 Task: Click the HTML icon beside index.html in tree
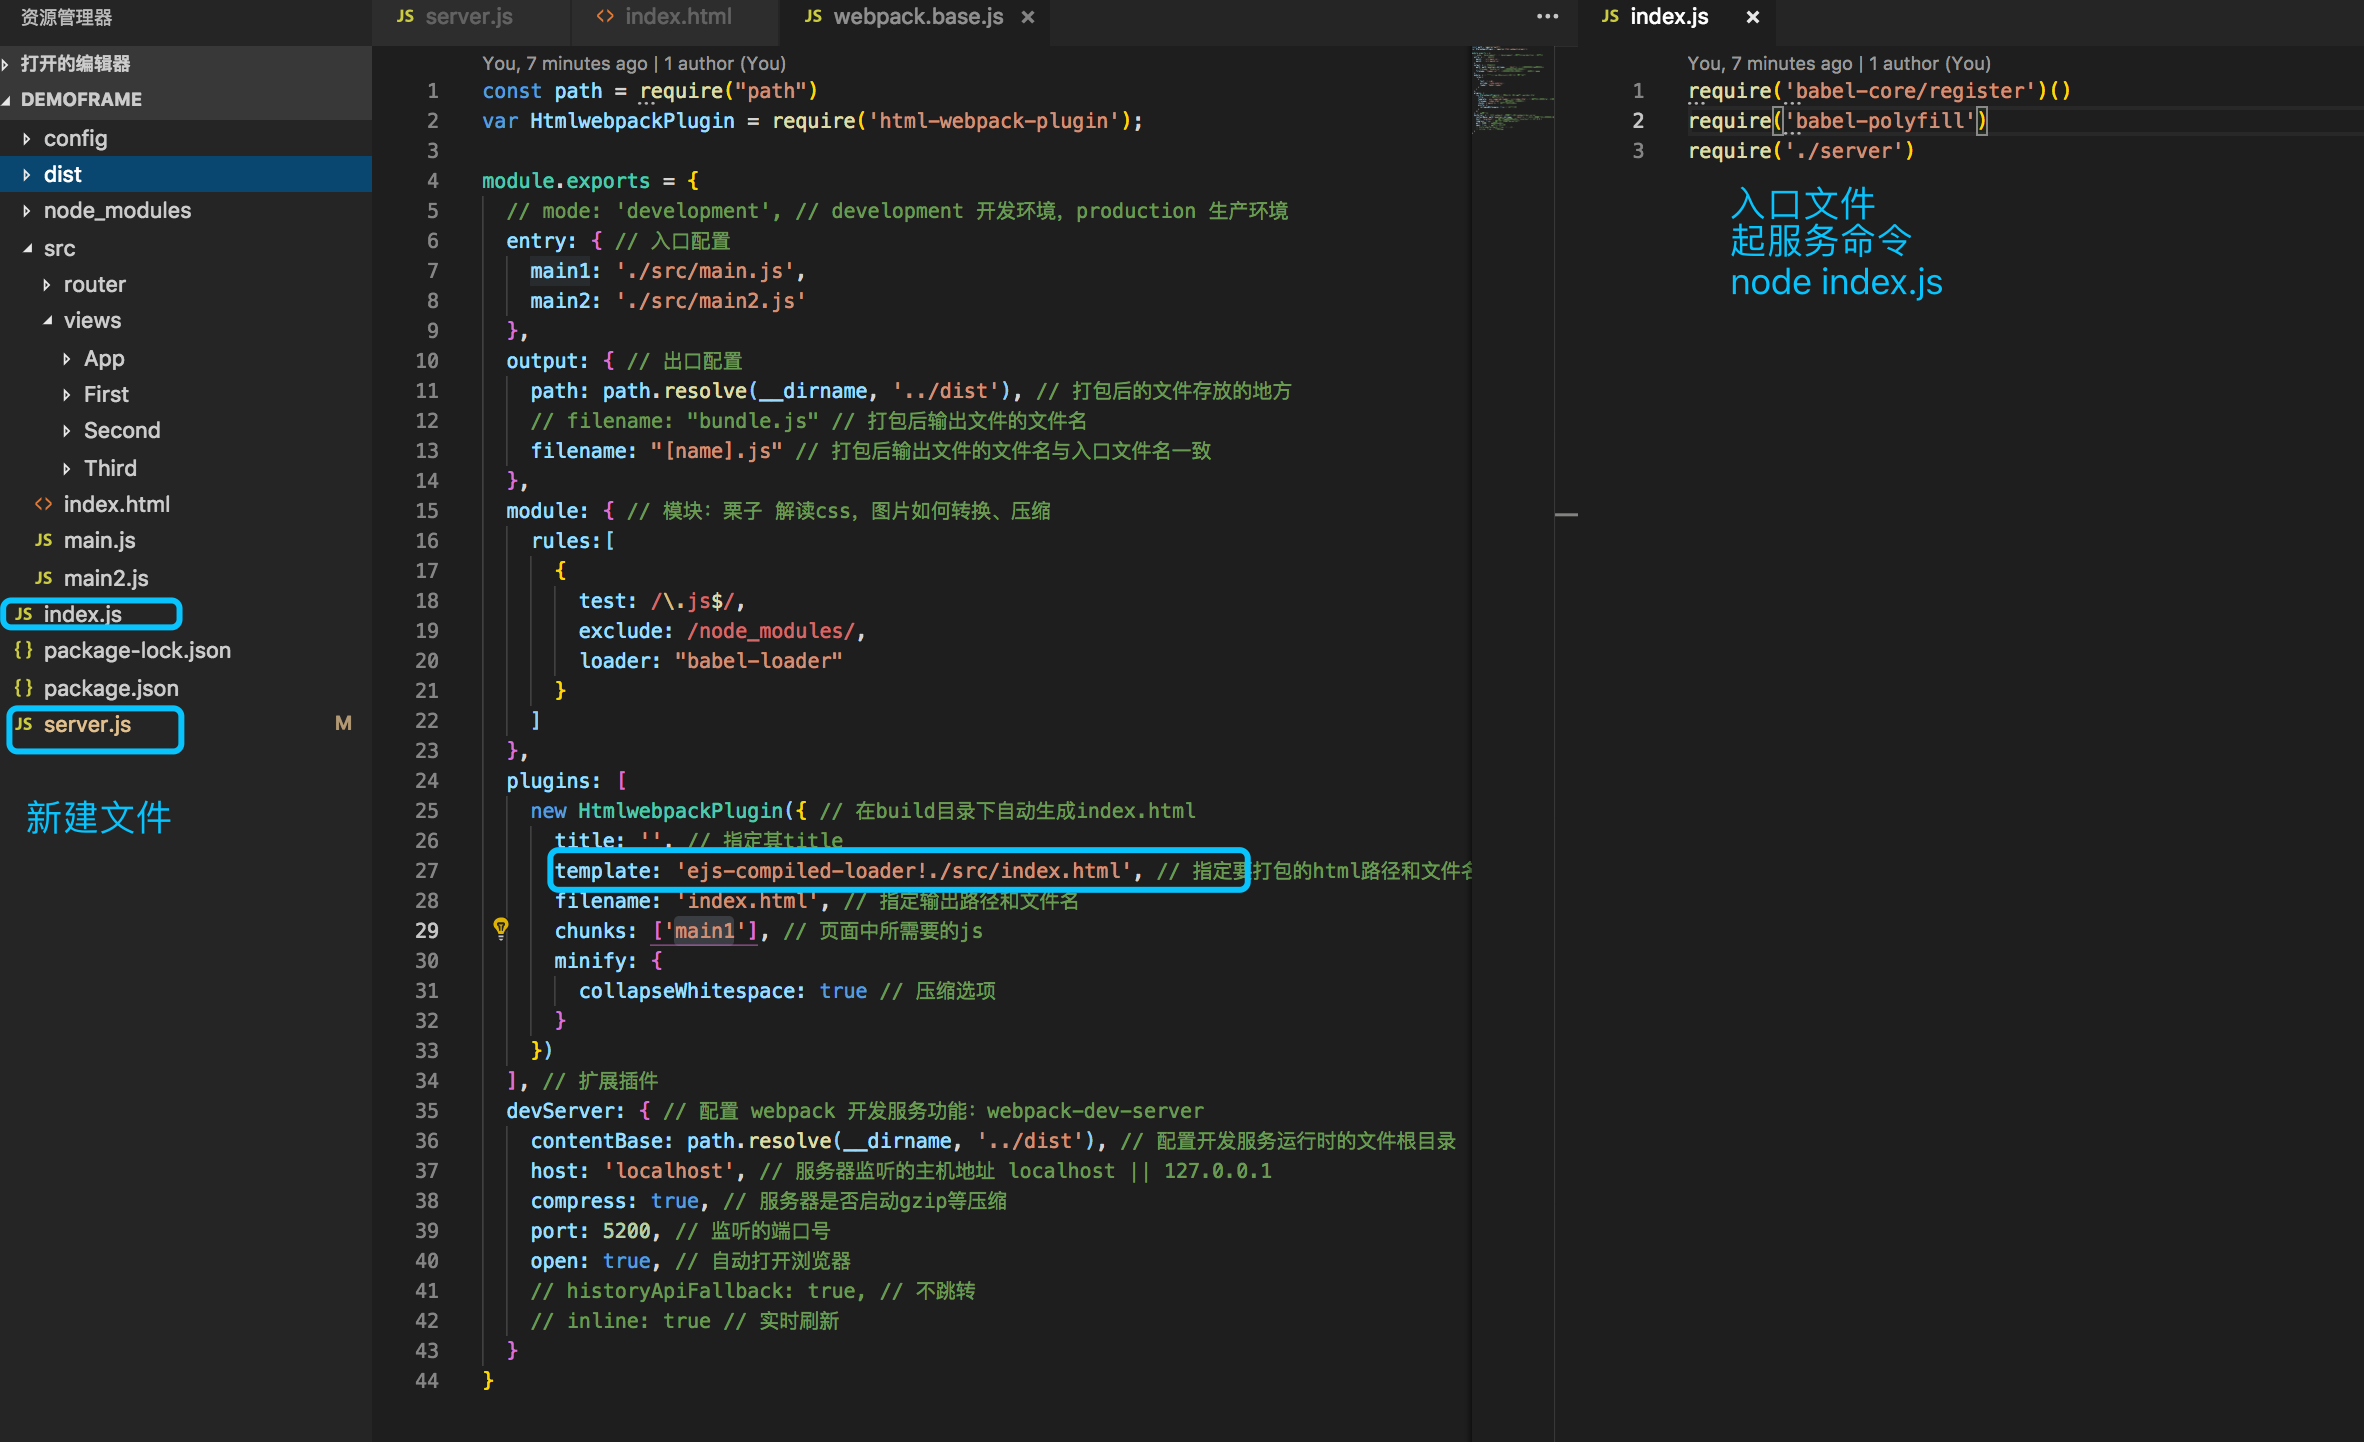43,504
